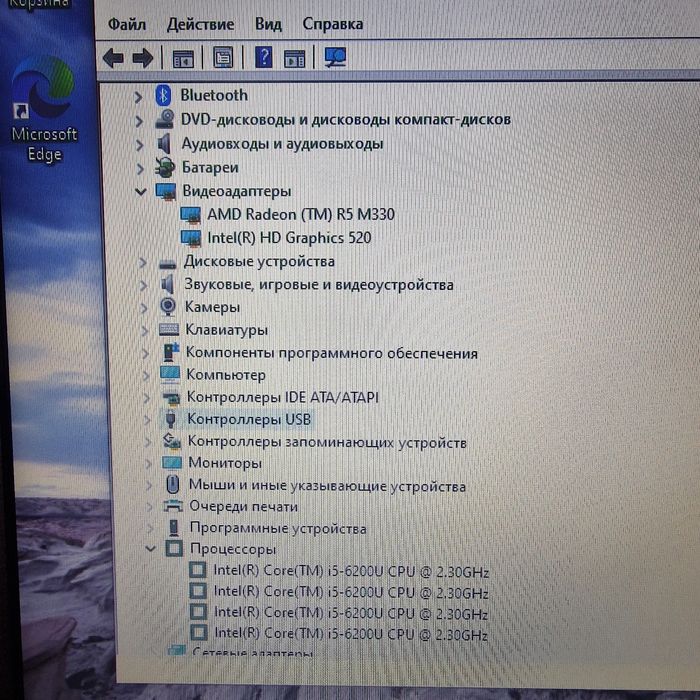This screenshot has width=700, height=700.
Task: Click the action pane toolbar icon
Action: coord(294,58)
